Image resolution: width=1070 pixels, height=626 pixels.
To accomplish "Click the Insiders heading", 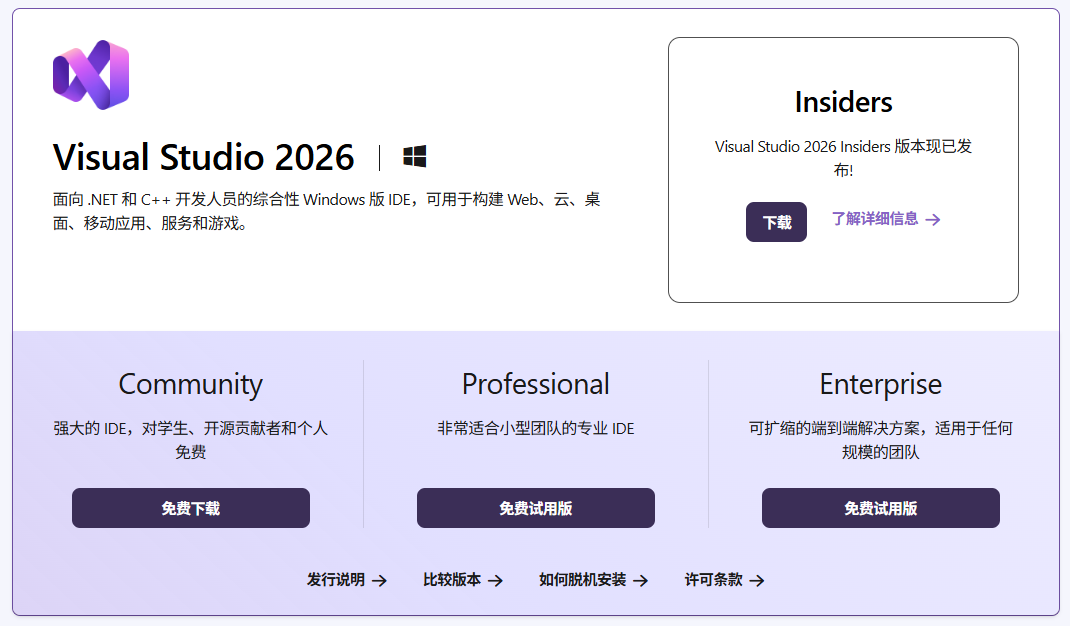I will pyautogui.click(x=843, y=102).
